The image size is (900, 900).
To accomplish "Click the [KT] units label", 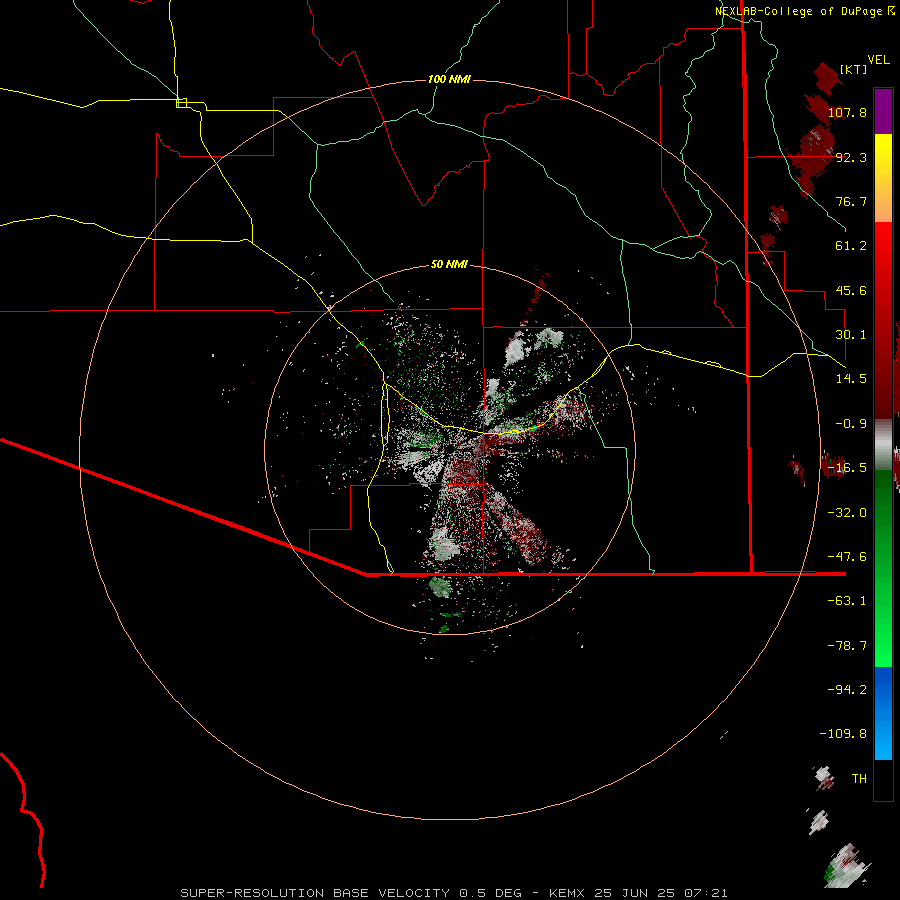I will click(x=853, y=69).
